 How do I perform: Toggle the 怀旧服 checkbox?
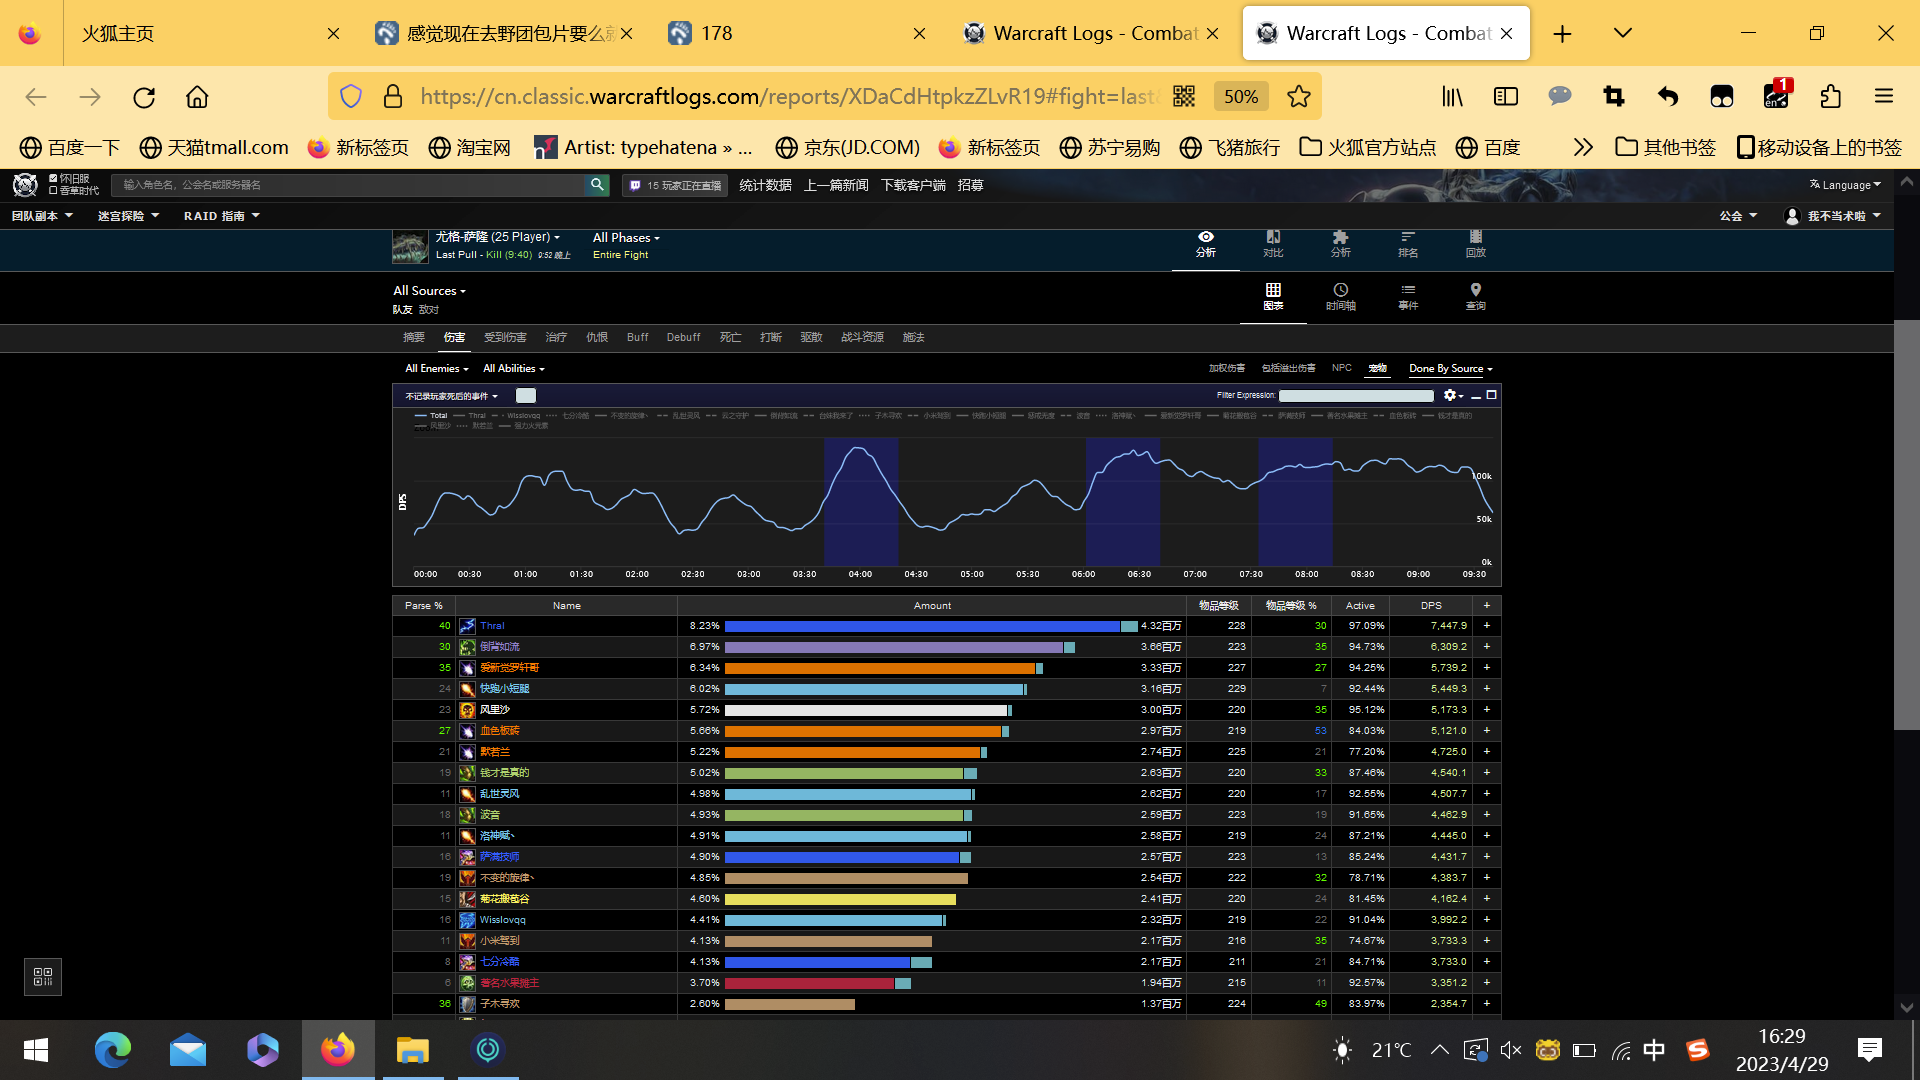(53, 179)
